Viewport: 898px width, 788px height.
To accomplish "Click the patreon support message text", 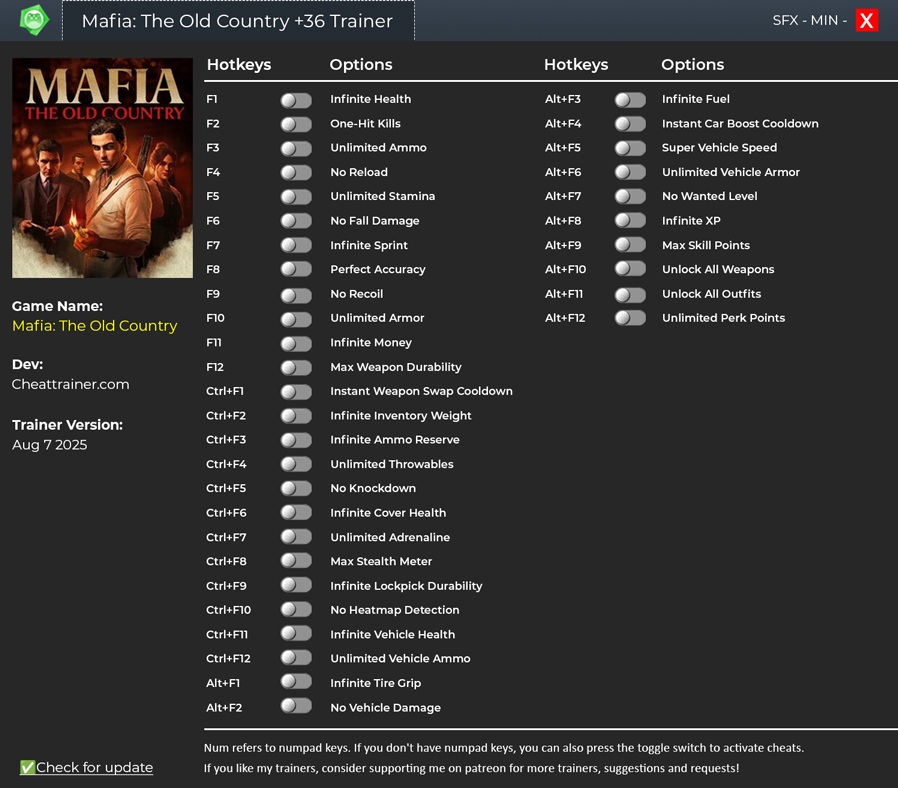I will pos(471,768).
